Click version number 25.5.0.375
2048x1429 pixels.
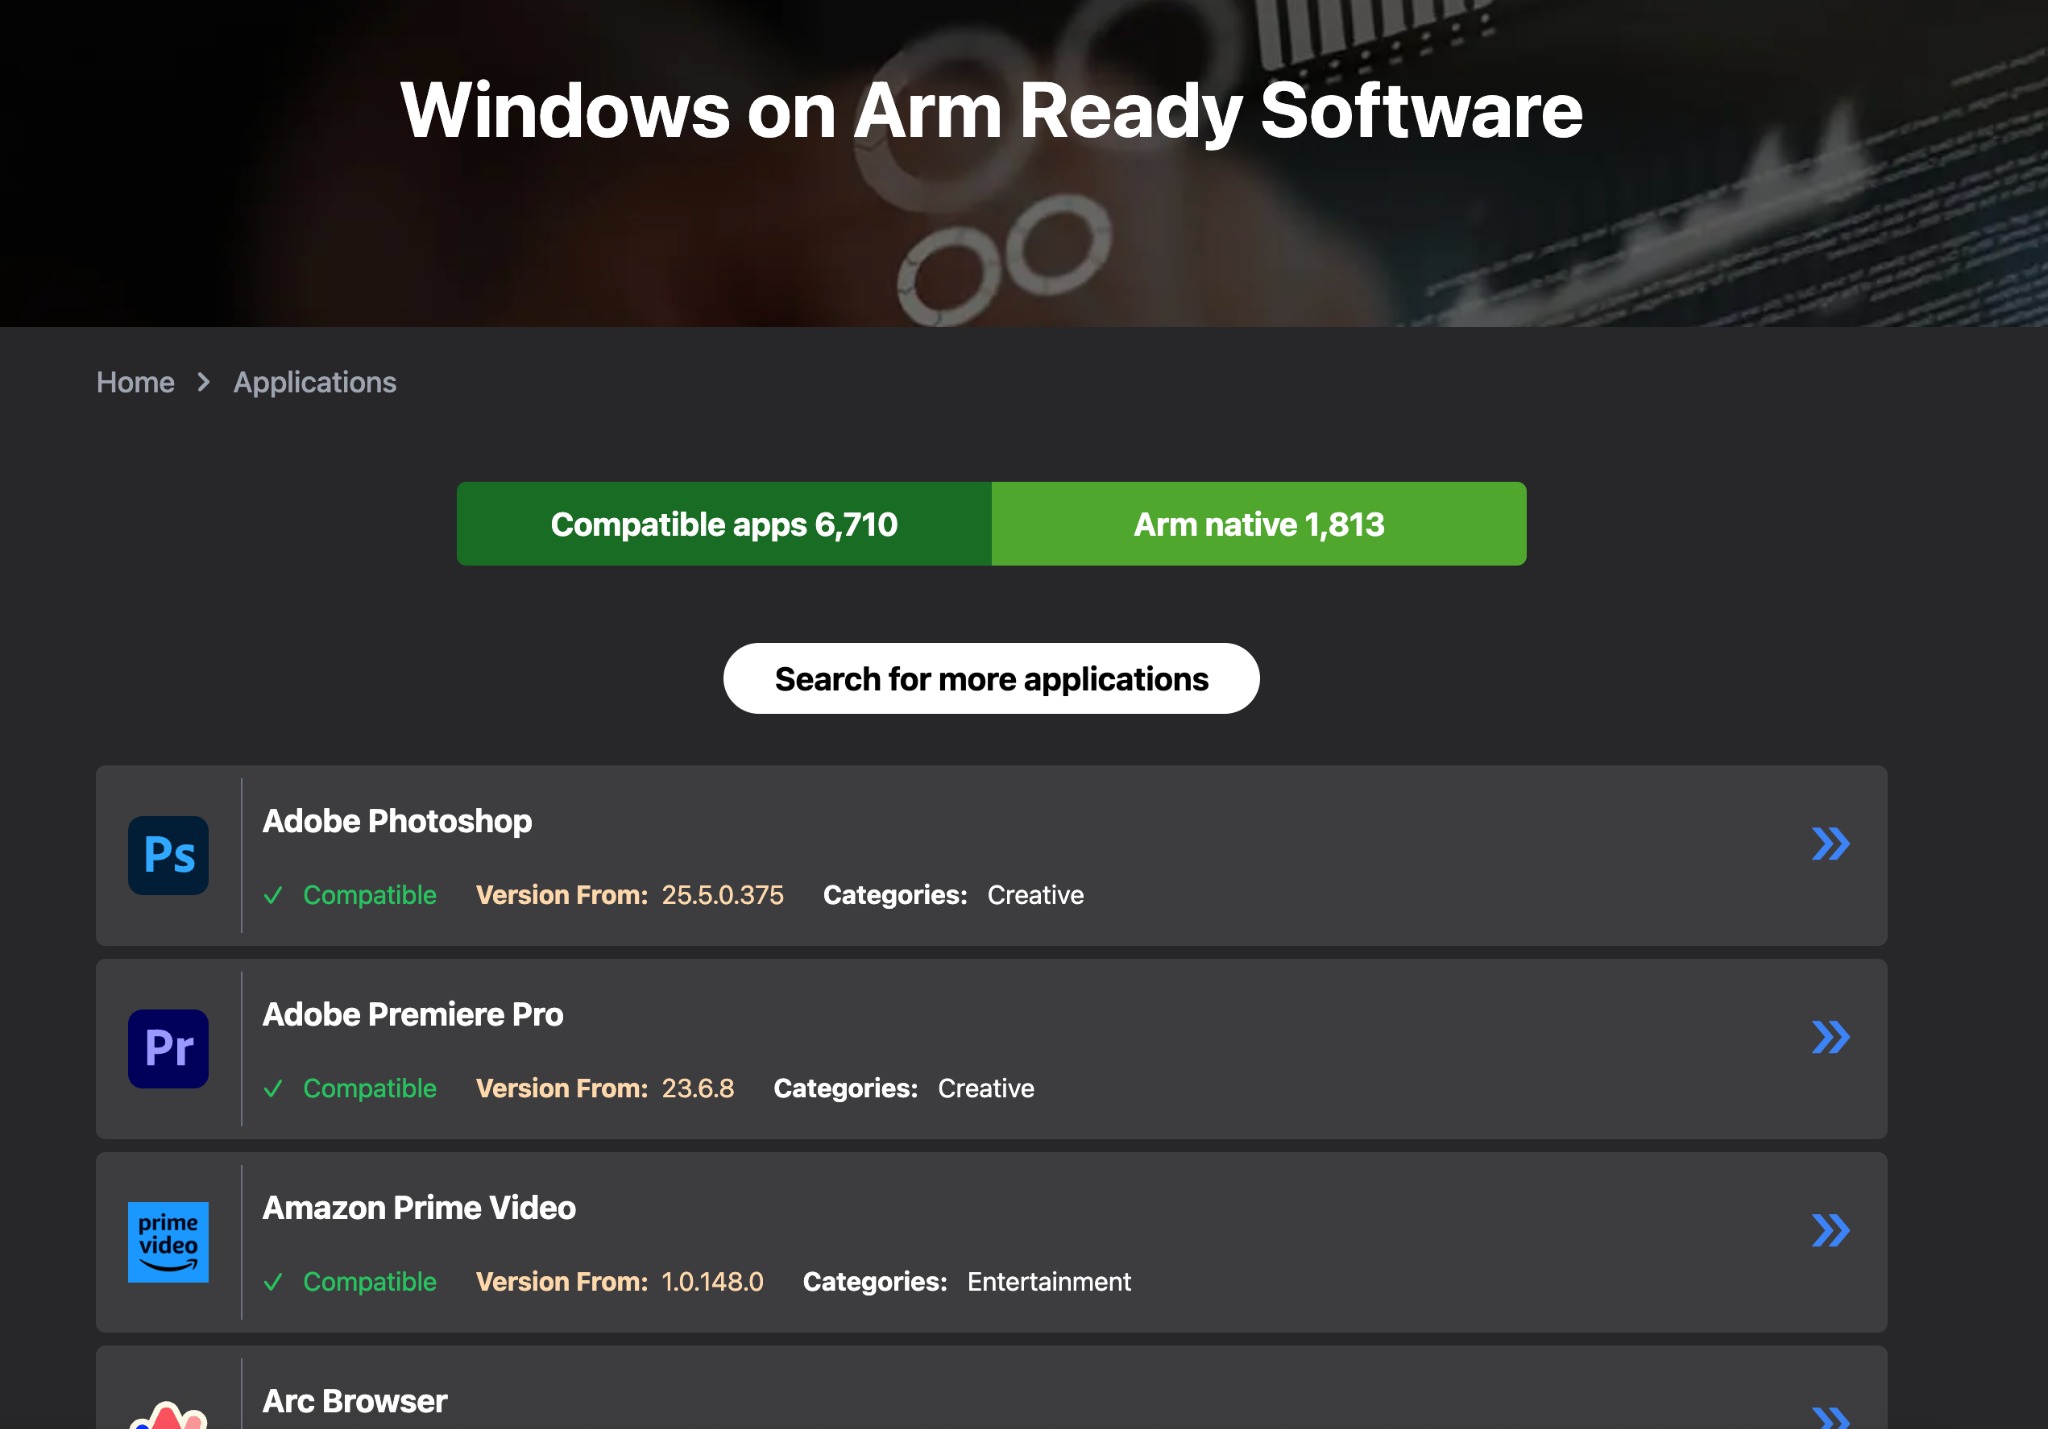pos(723,895)
